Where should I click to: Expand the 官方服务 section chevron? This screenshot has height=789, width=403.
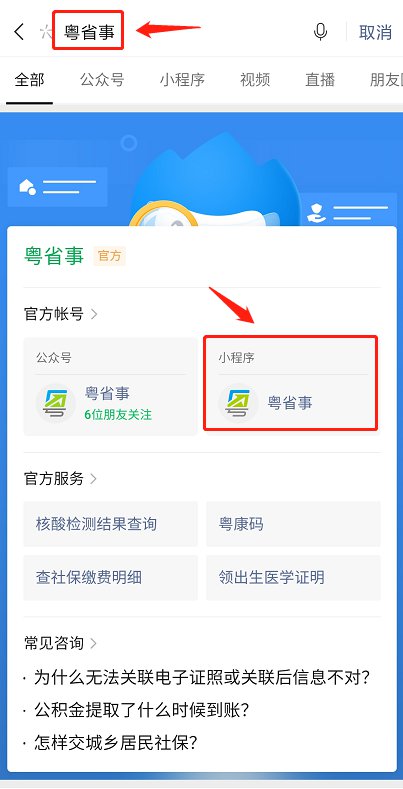coord(94,479)
